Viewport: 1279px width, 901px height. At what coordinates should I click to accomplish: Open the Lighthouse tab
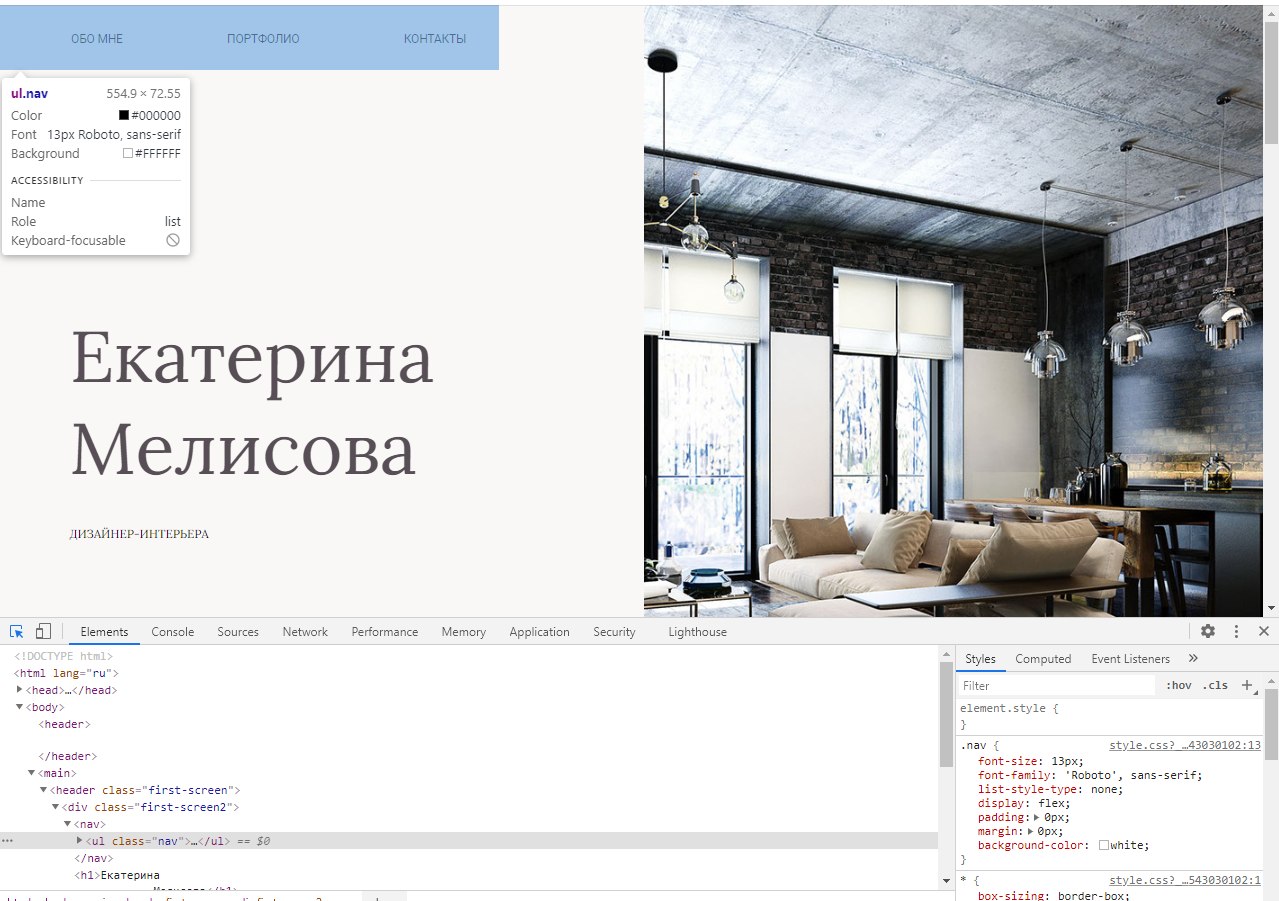tap(697, 632)
